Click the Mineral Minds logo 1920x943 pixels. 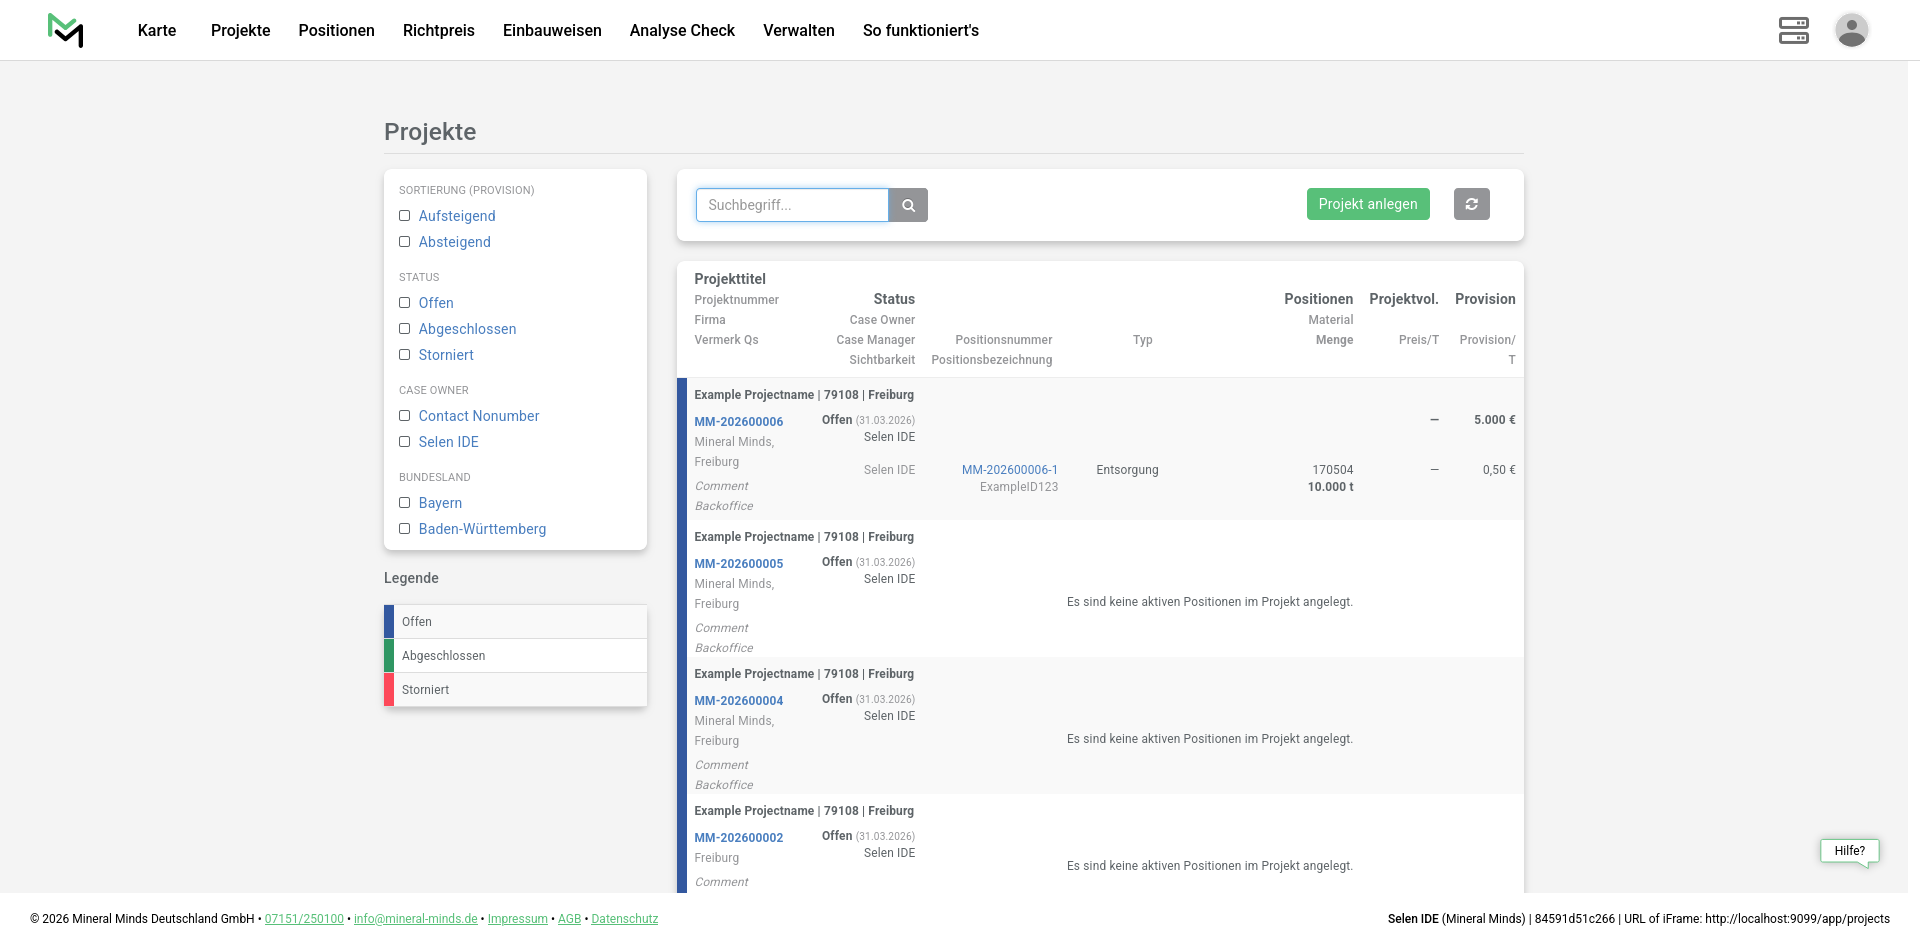pos(66,30)
